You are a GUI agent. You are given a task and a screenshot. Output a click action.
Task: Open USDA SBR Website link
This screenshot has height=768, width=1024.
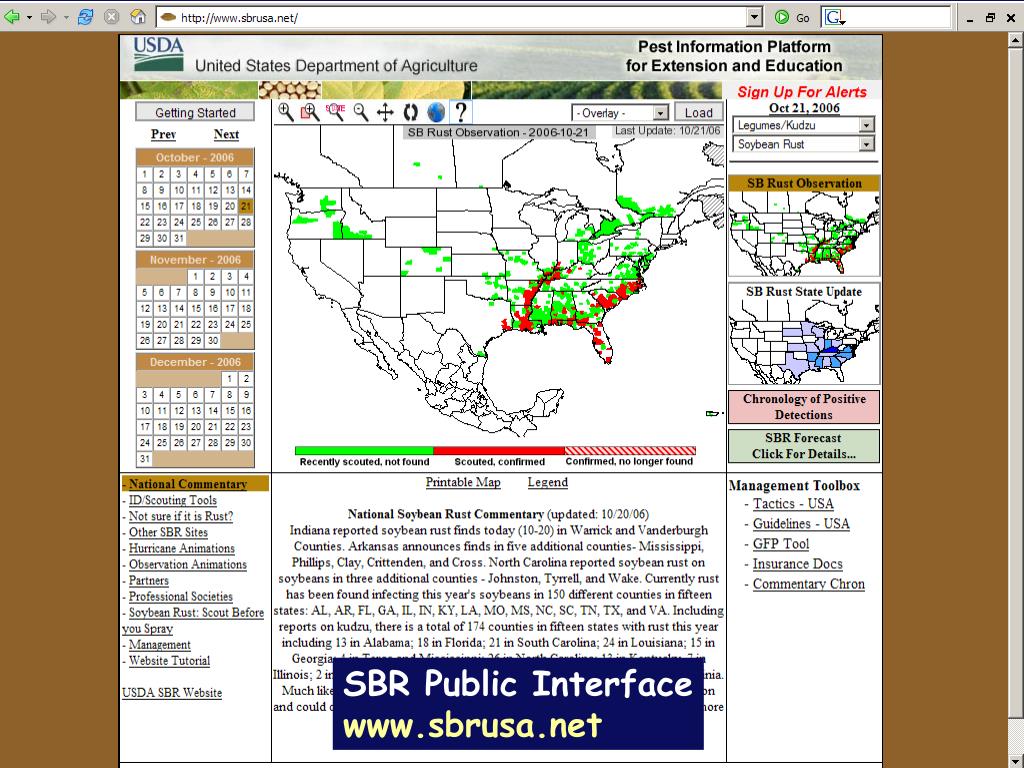pyautogui.click(x=172, y=692)
